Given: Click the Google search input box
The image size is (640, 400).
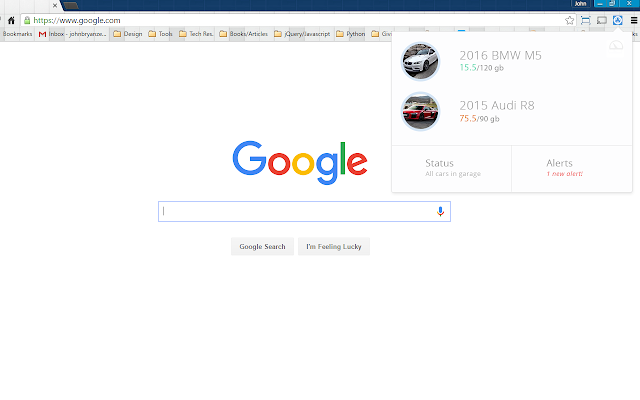Looking at the screenshot, I should [x=304, y=211].
